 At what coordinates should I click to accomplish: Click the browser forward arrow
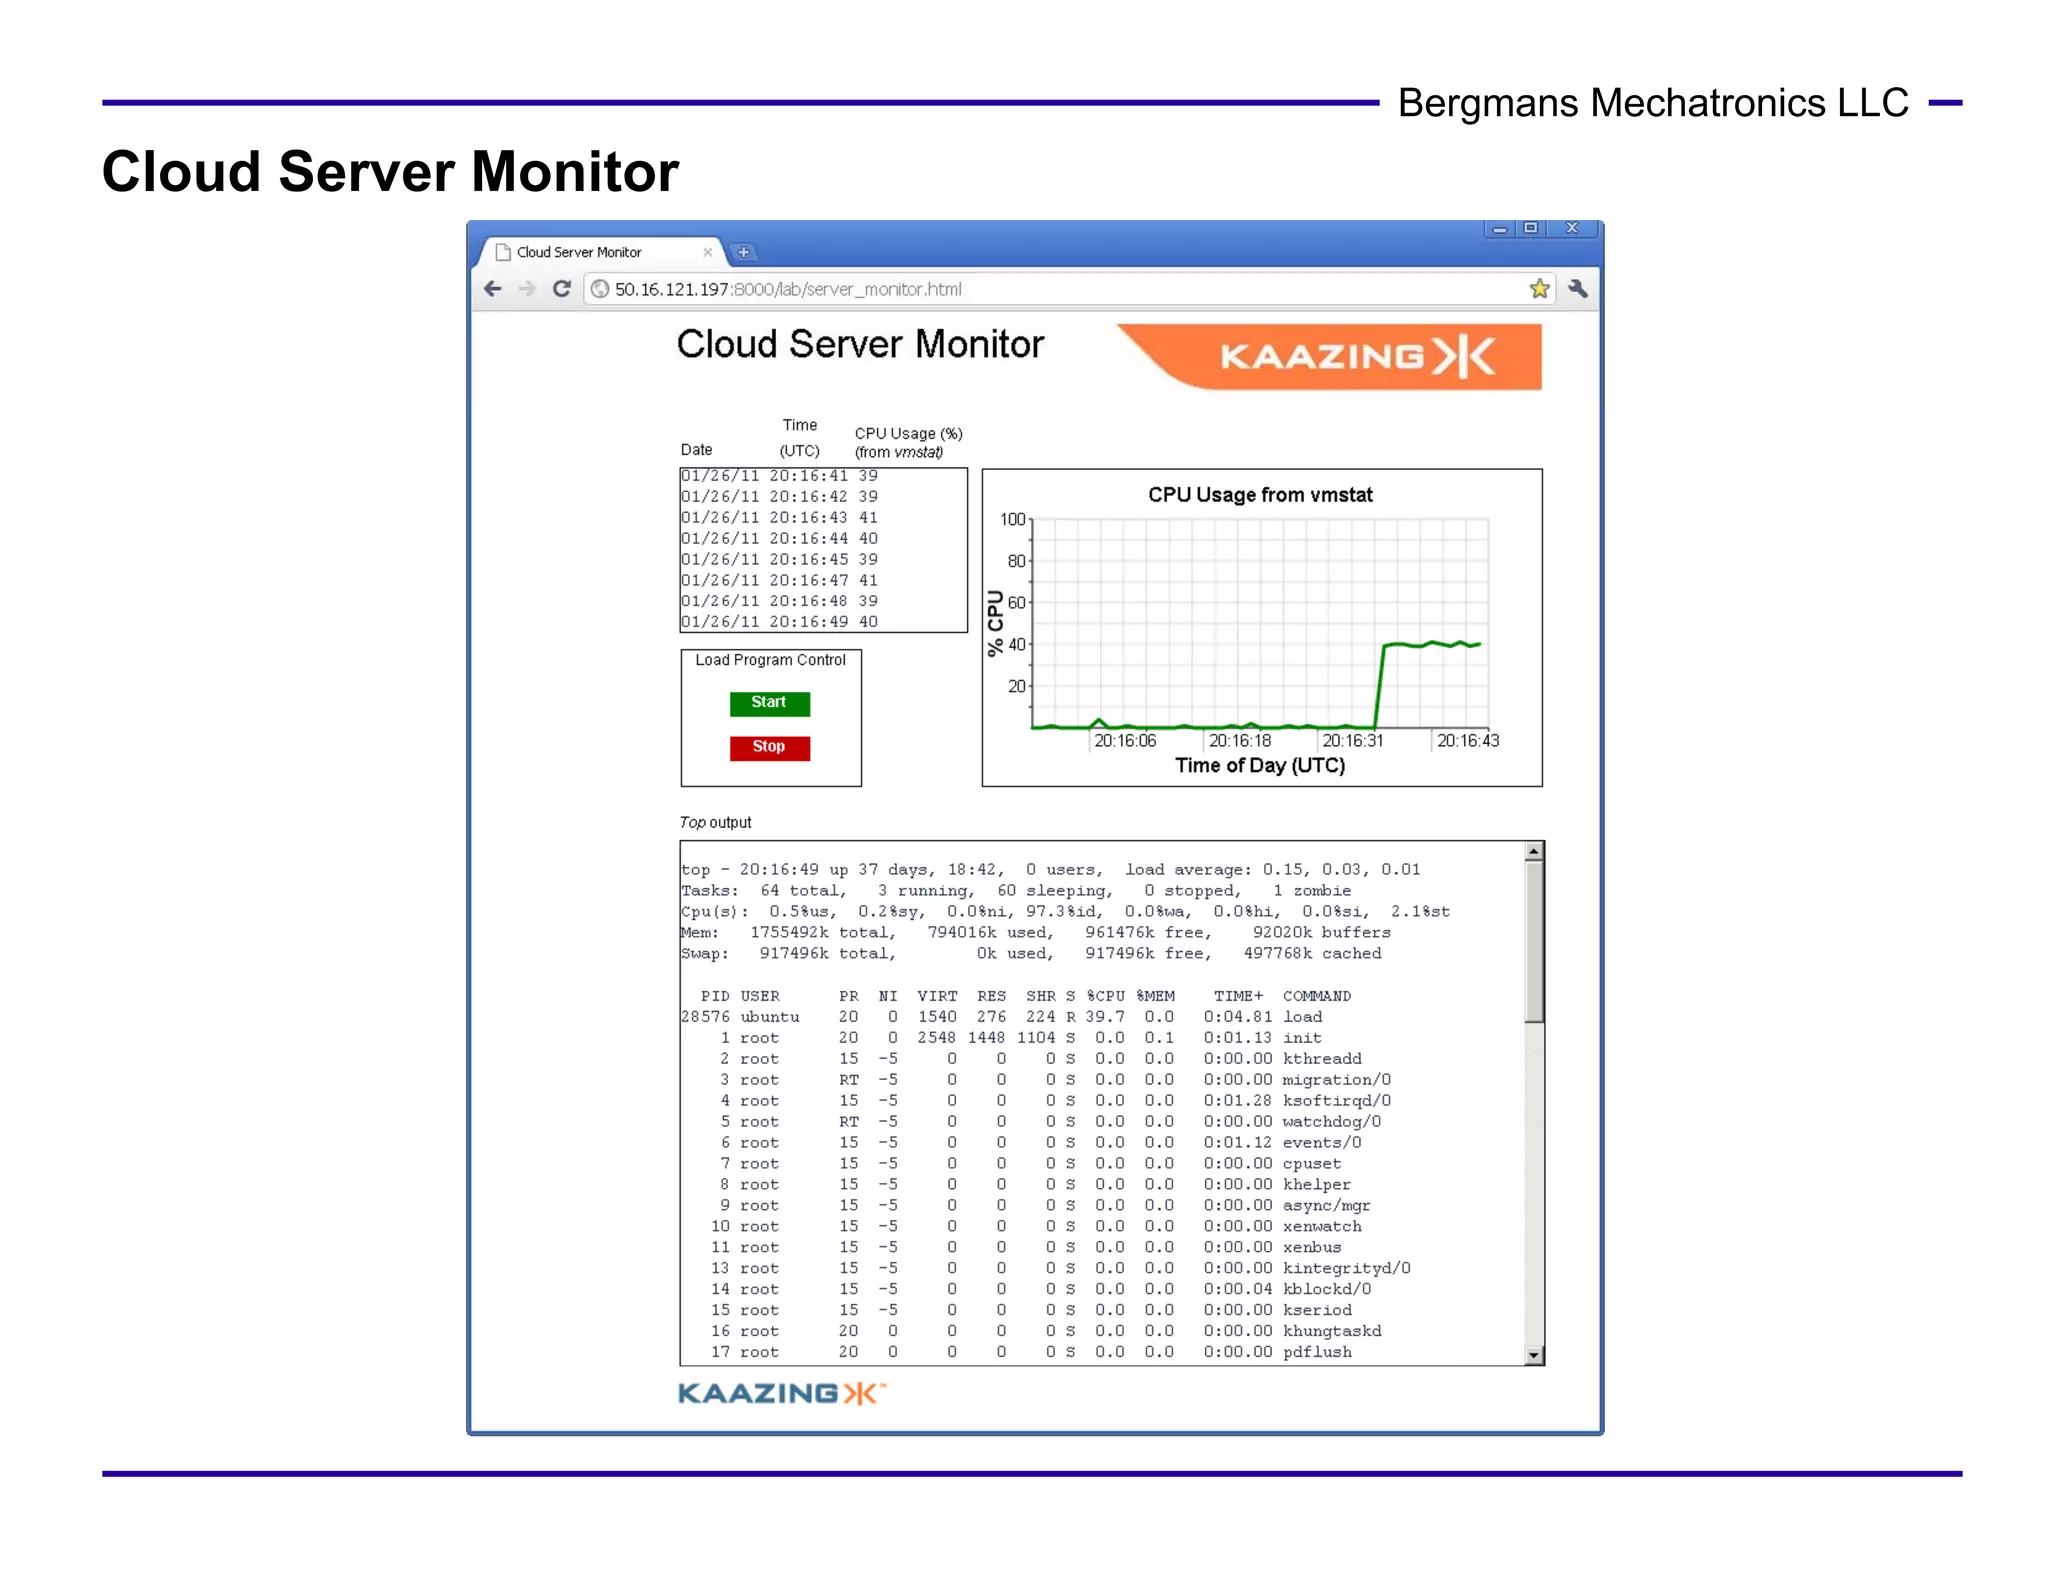[x=527, y=289]
